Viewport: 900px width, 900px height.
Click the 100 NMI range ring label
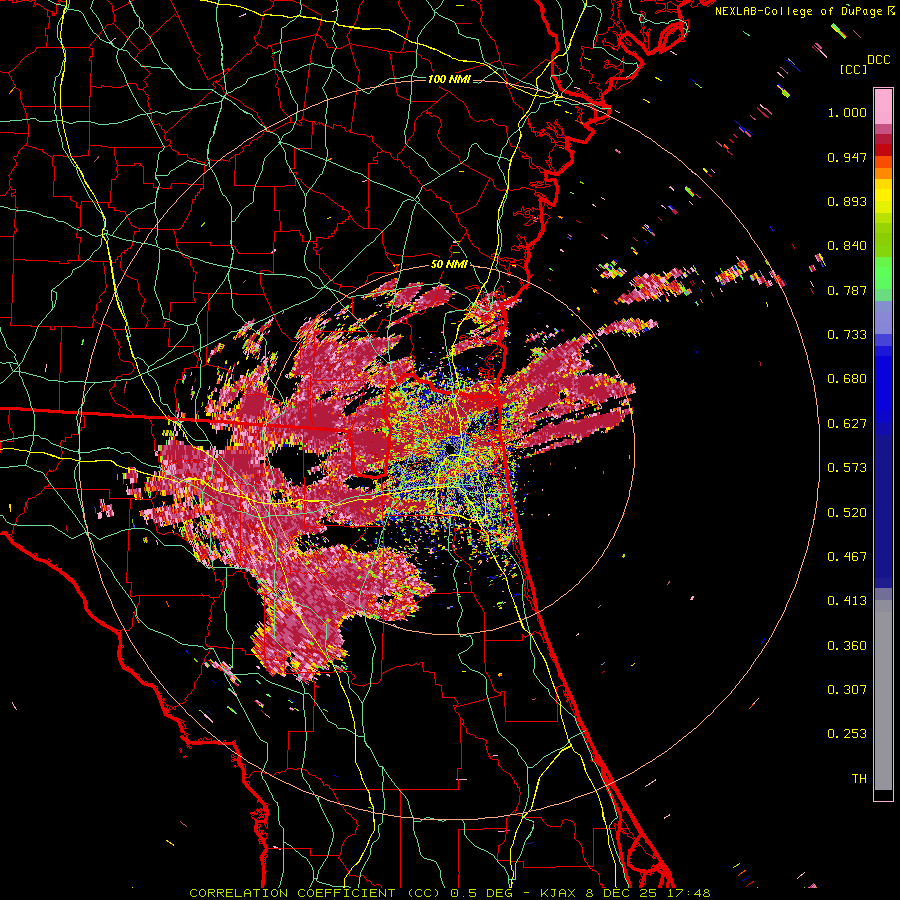point(449,79)
